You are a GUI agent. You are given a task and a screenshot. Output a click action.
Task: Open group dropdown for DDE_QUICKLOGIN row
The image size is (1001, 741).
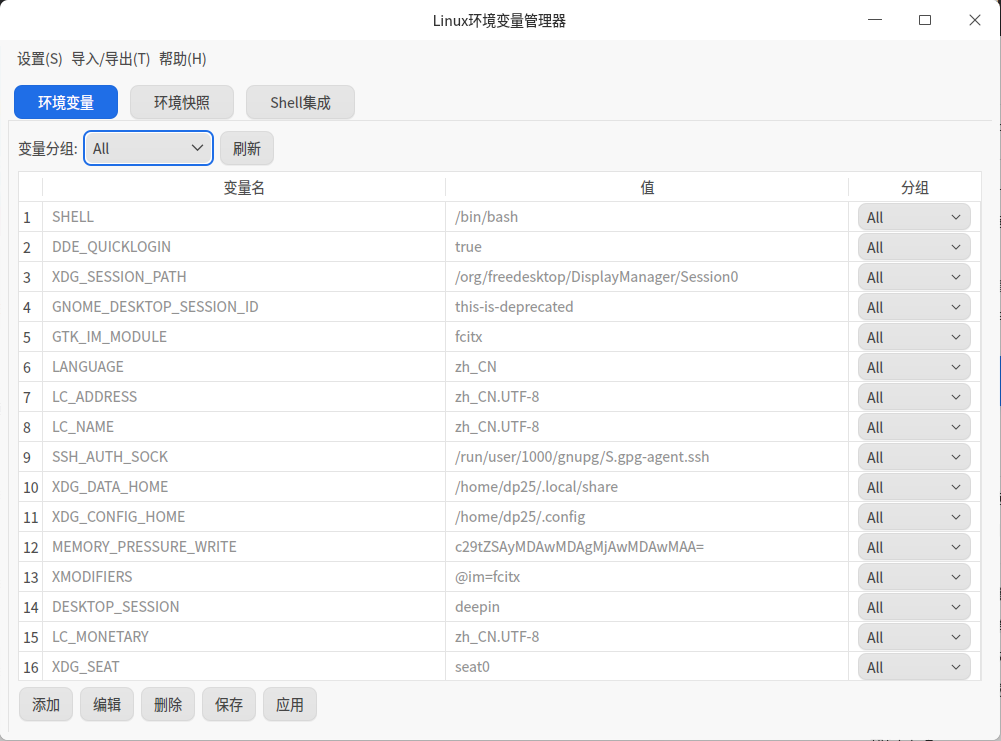click(914, 247)
